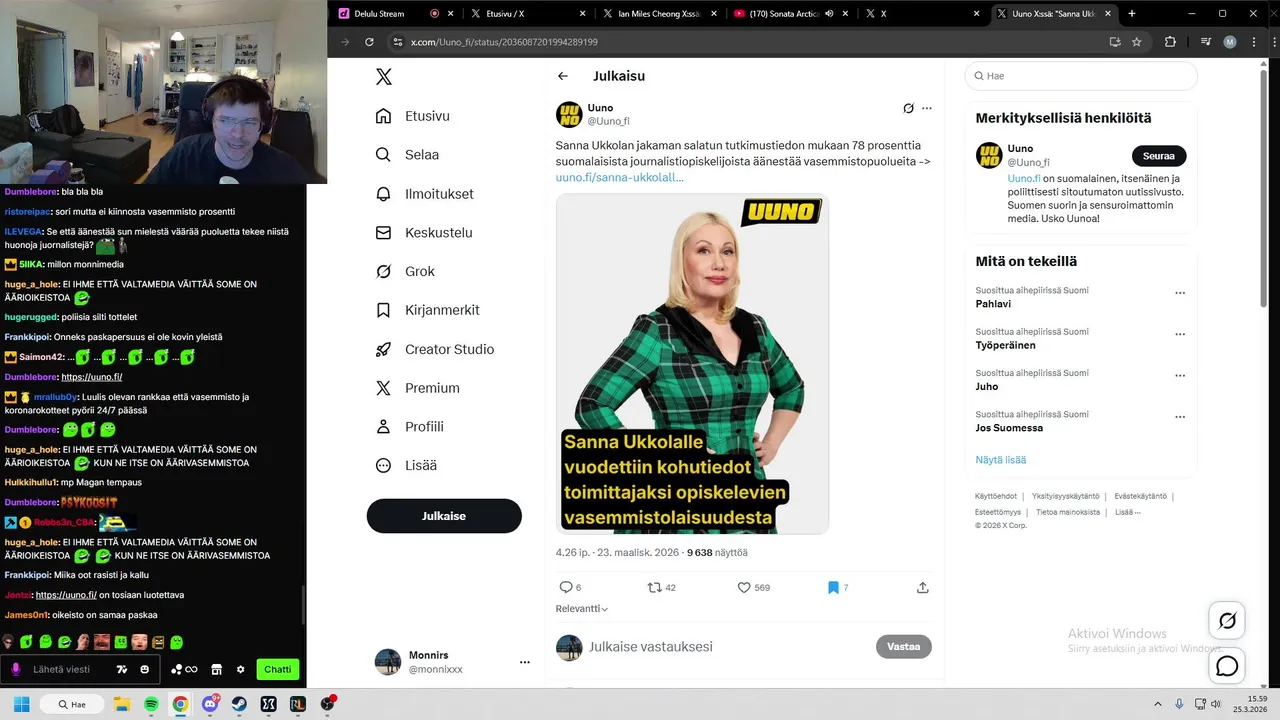
Task: Open Profiili profile page
Action: click(409, 427)
